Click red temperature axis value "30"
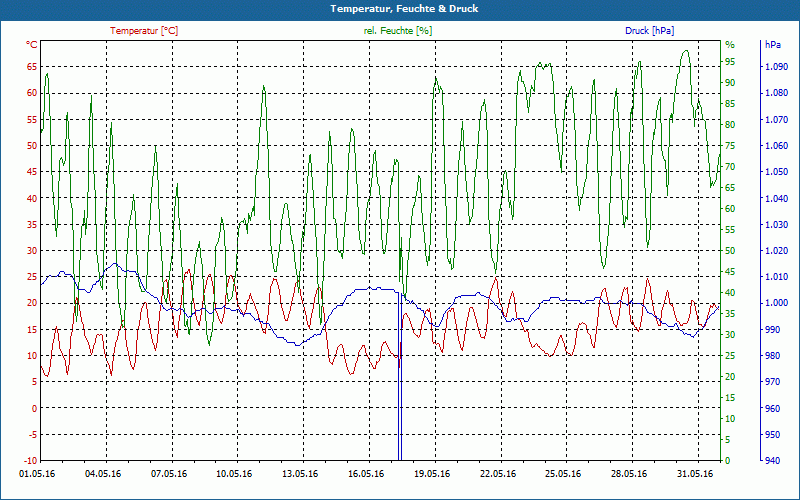The height and width of the screenshot is (500, 800). pyautogui.click(x=32, y=251)
